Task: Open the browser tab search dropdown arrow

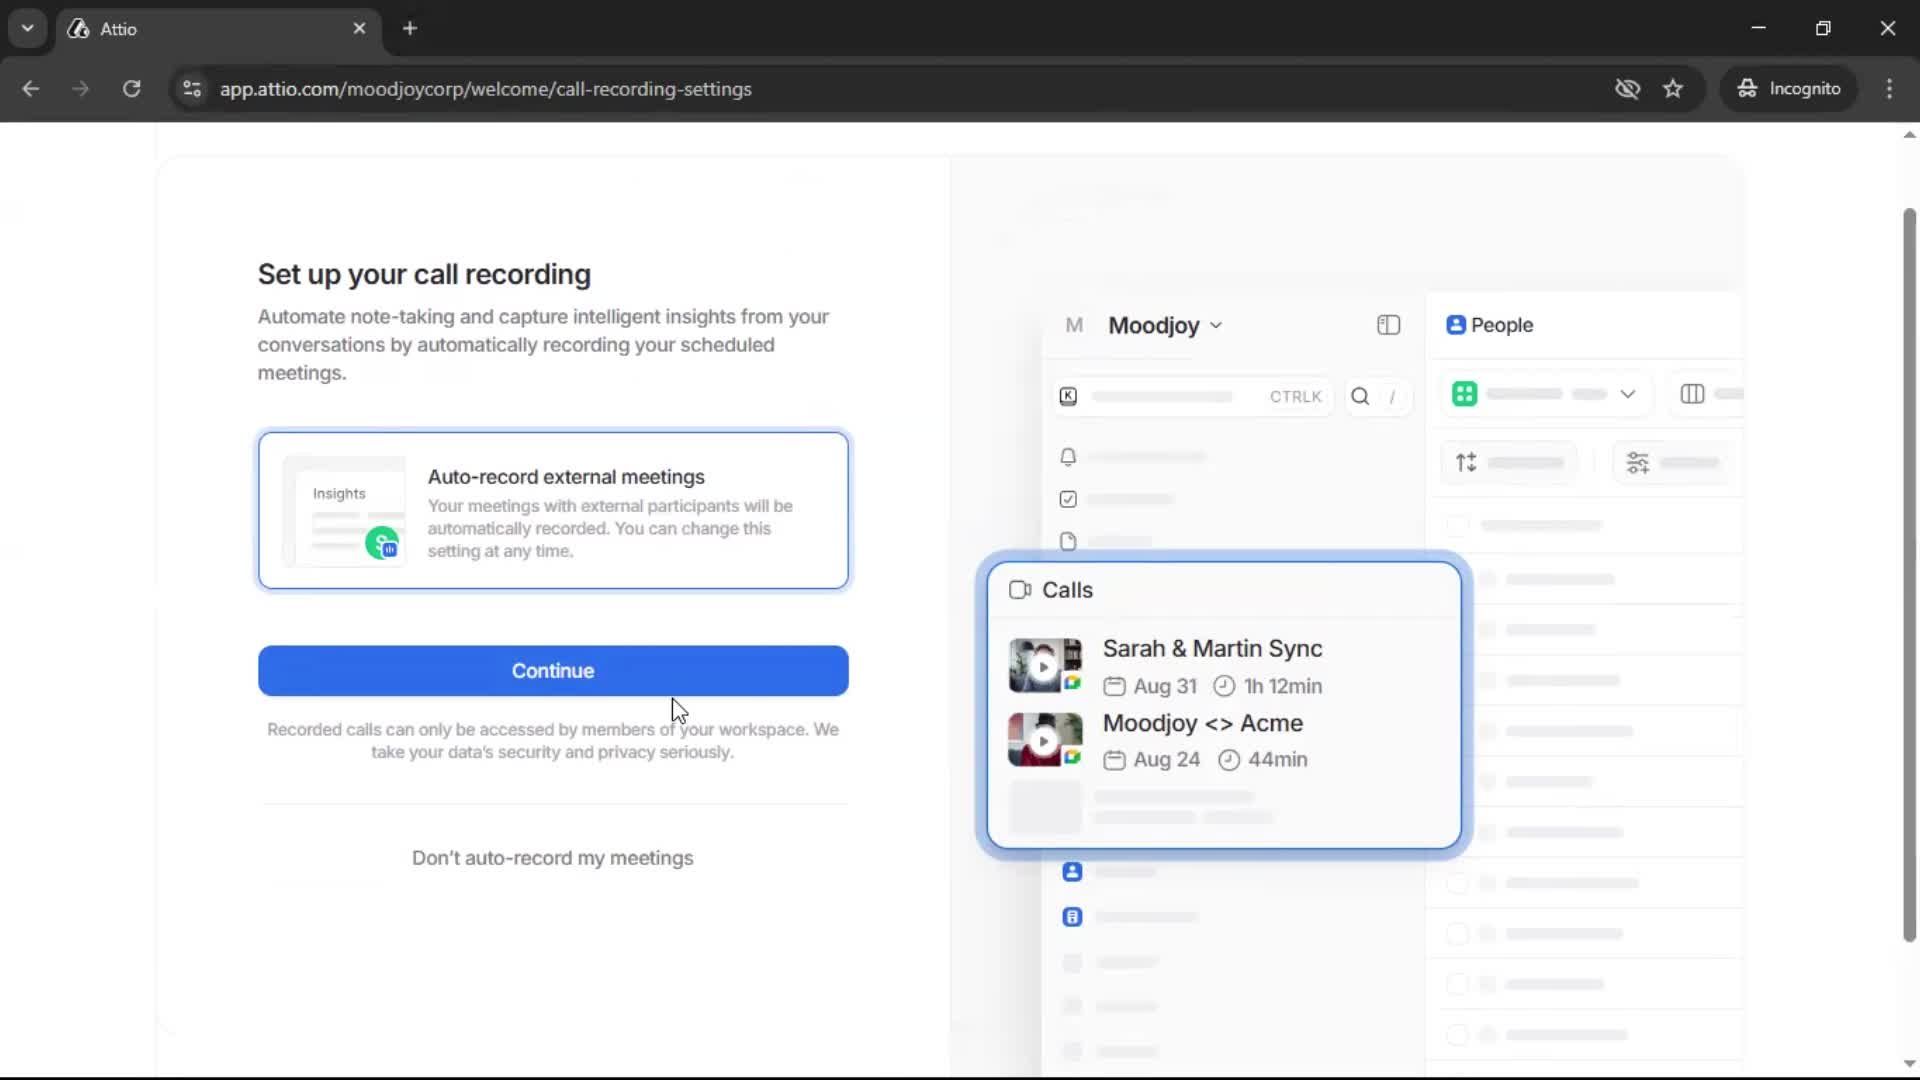Action: [x=27, y=28]
